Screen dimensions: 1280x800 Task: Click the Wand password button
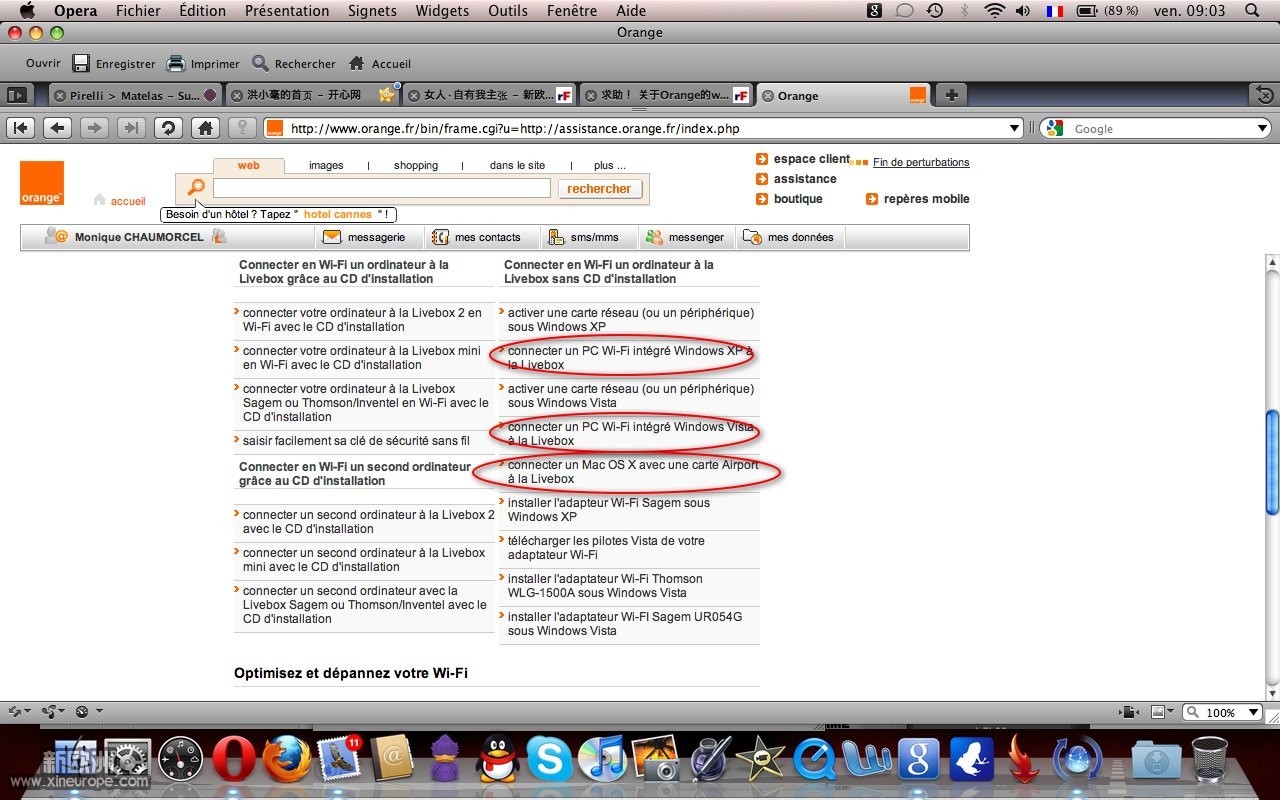[x=241, y=128]
